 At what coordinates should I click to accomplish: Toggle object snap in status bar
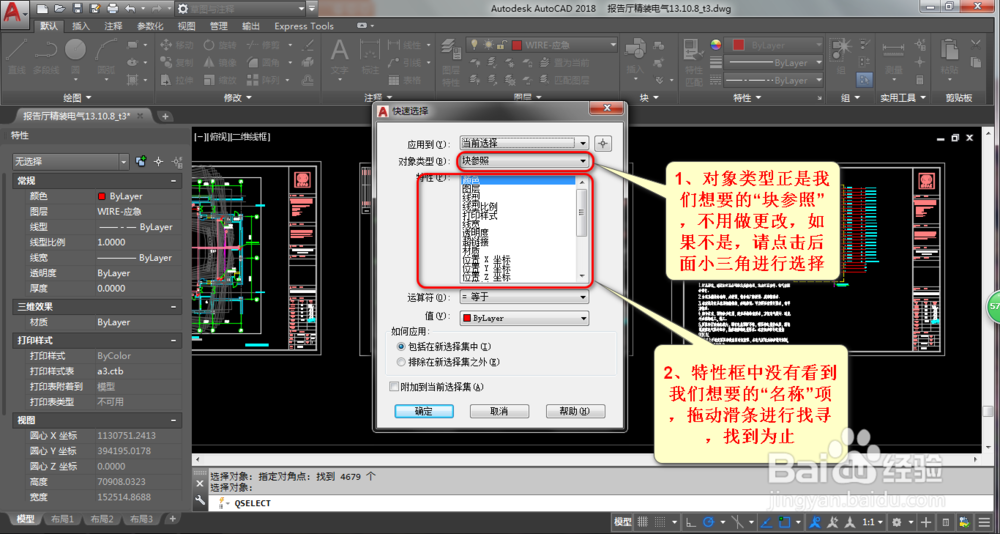784,521
